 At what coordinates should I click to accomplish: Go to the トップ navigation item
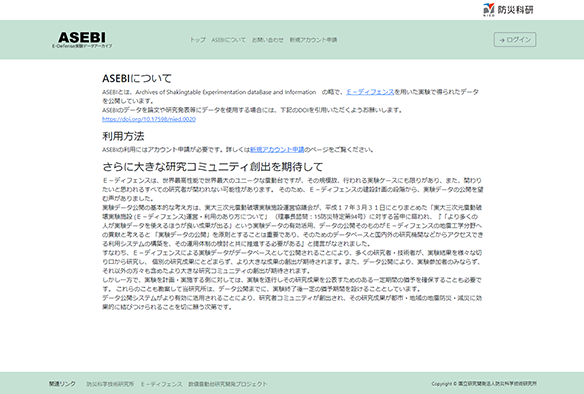tap(198, 40)
